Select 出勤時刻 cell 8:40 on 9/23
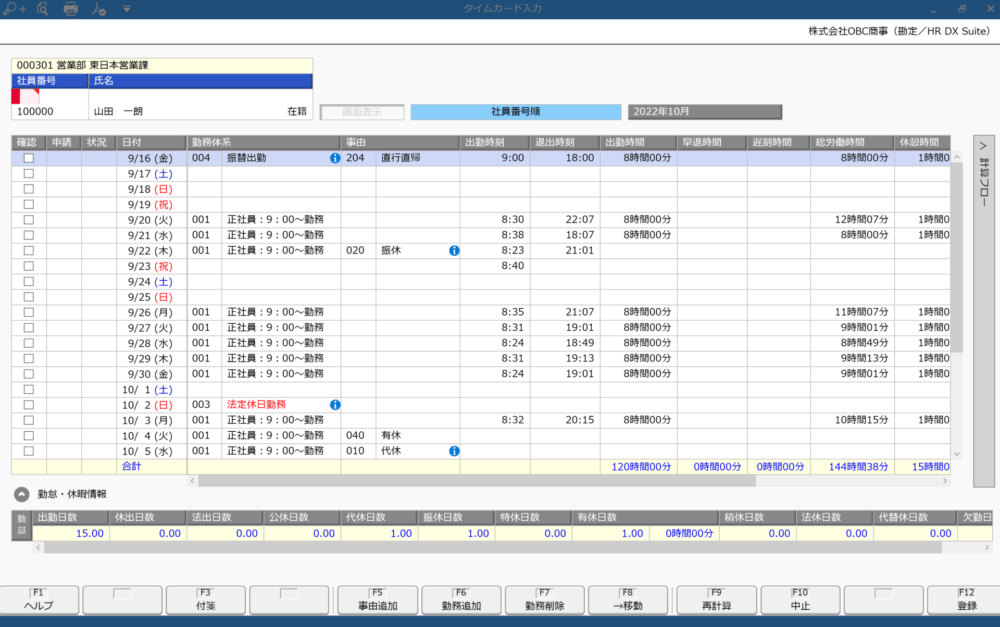The width and height of the screenshot is (1000, 627). click(495, 266)
